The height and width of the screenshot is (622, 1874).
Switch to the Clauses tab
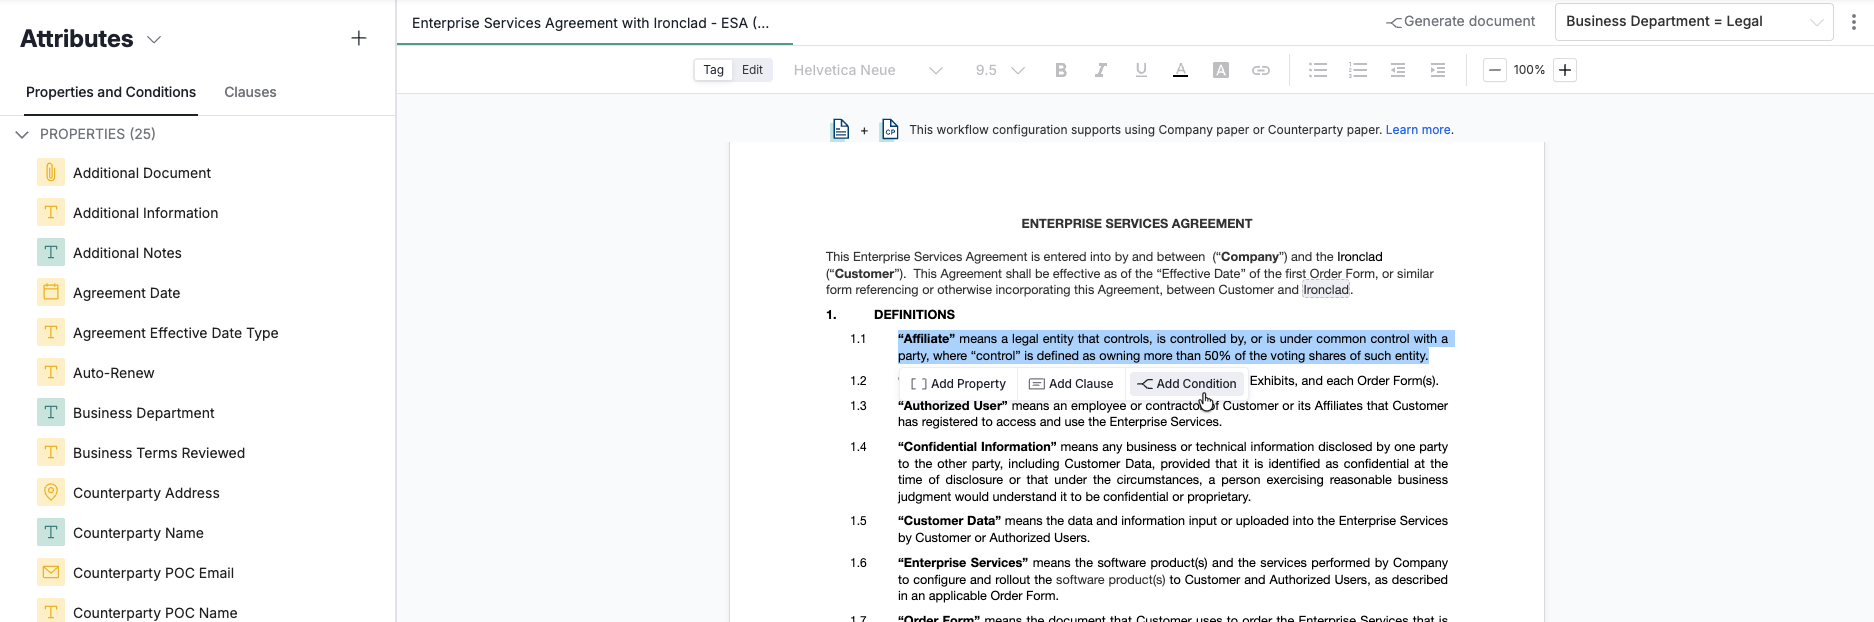click(x=250, y=92)
